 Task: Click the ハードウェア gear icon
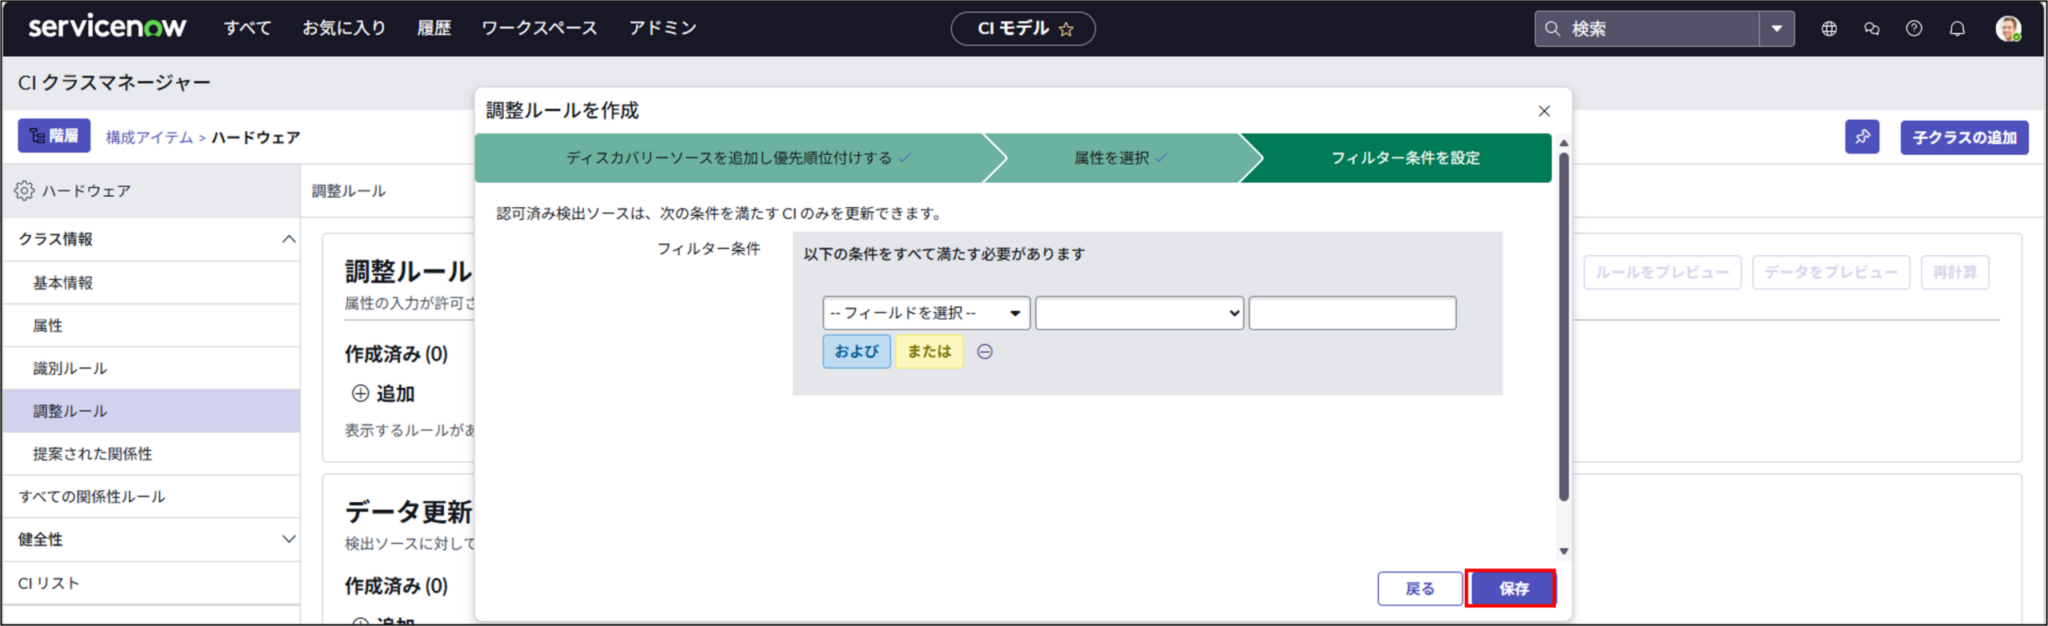(x=24, y=191)
